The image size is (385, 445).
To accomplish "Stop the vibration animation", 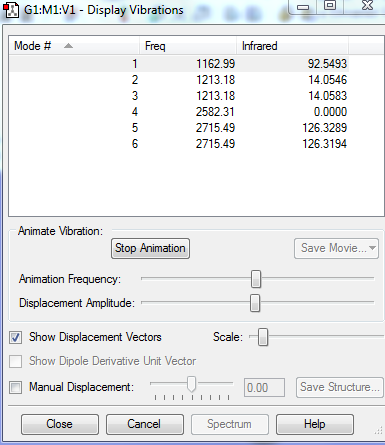I will 150,248.
